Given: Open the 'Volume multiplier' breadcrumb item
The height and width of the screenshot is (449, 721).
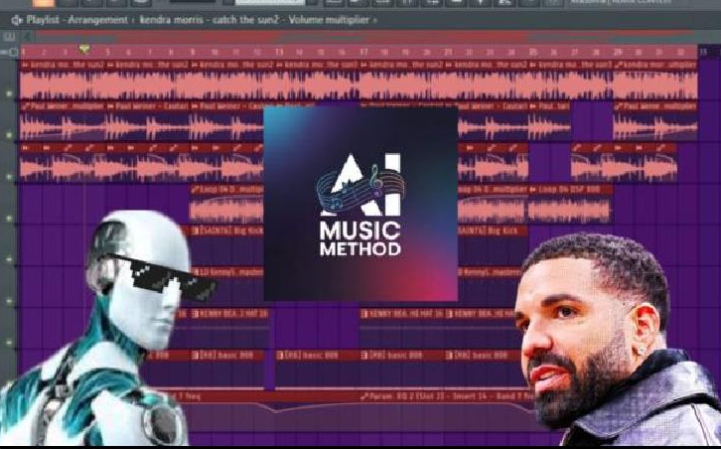Looking at the screenshot, I should click(329, 20).
